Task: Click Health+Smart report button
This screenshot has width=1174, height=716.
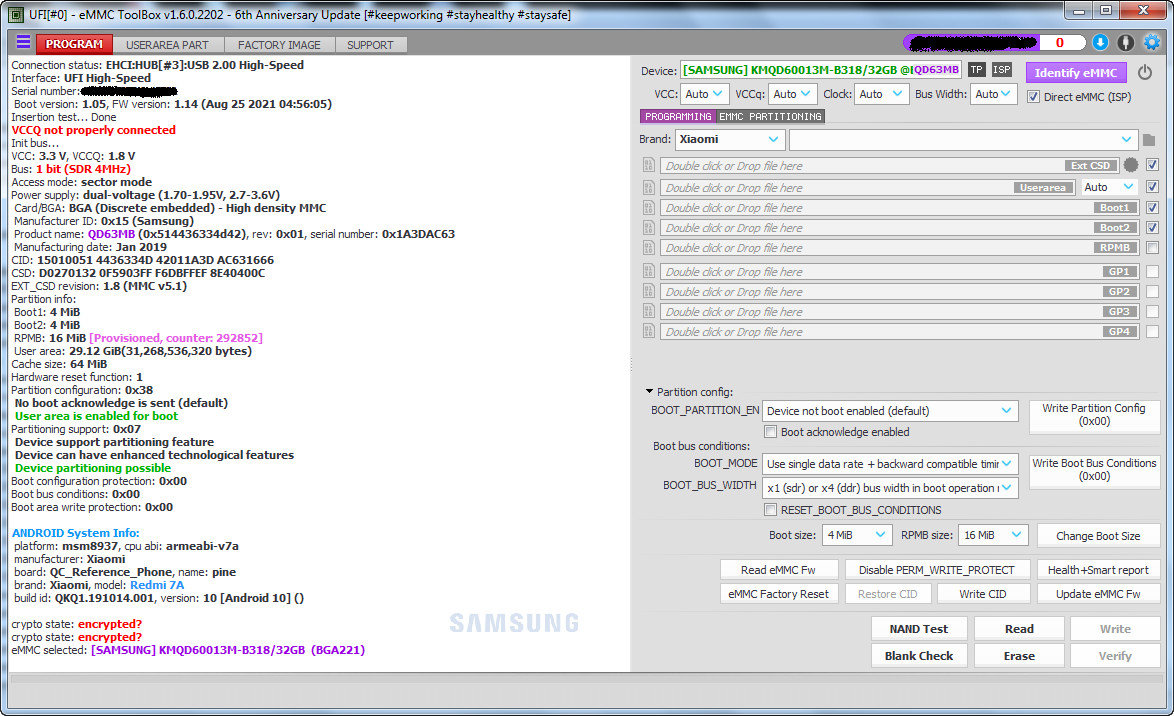Action: coord(1098,570)
